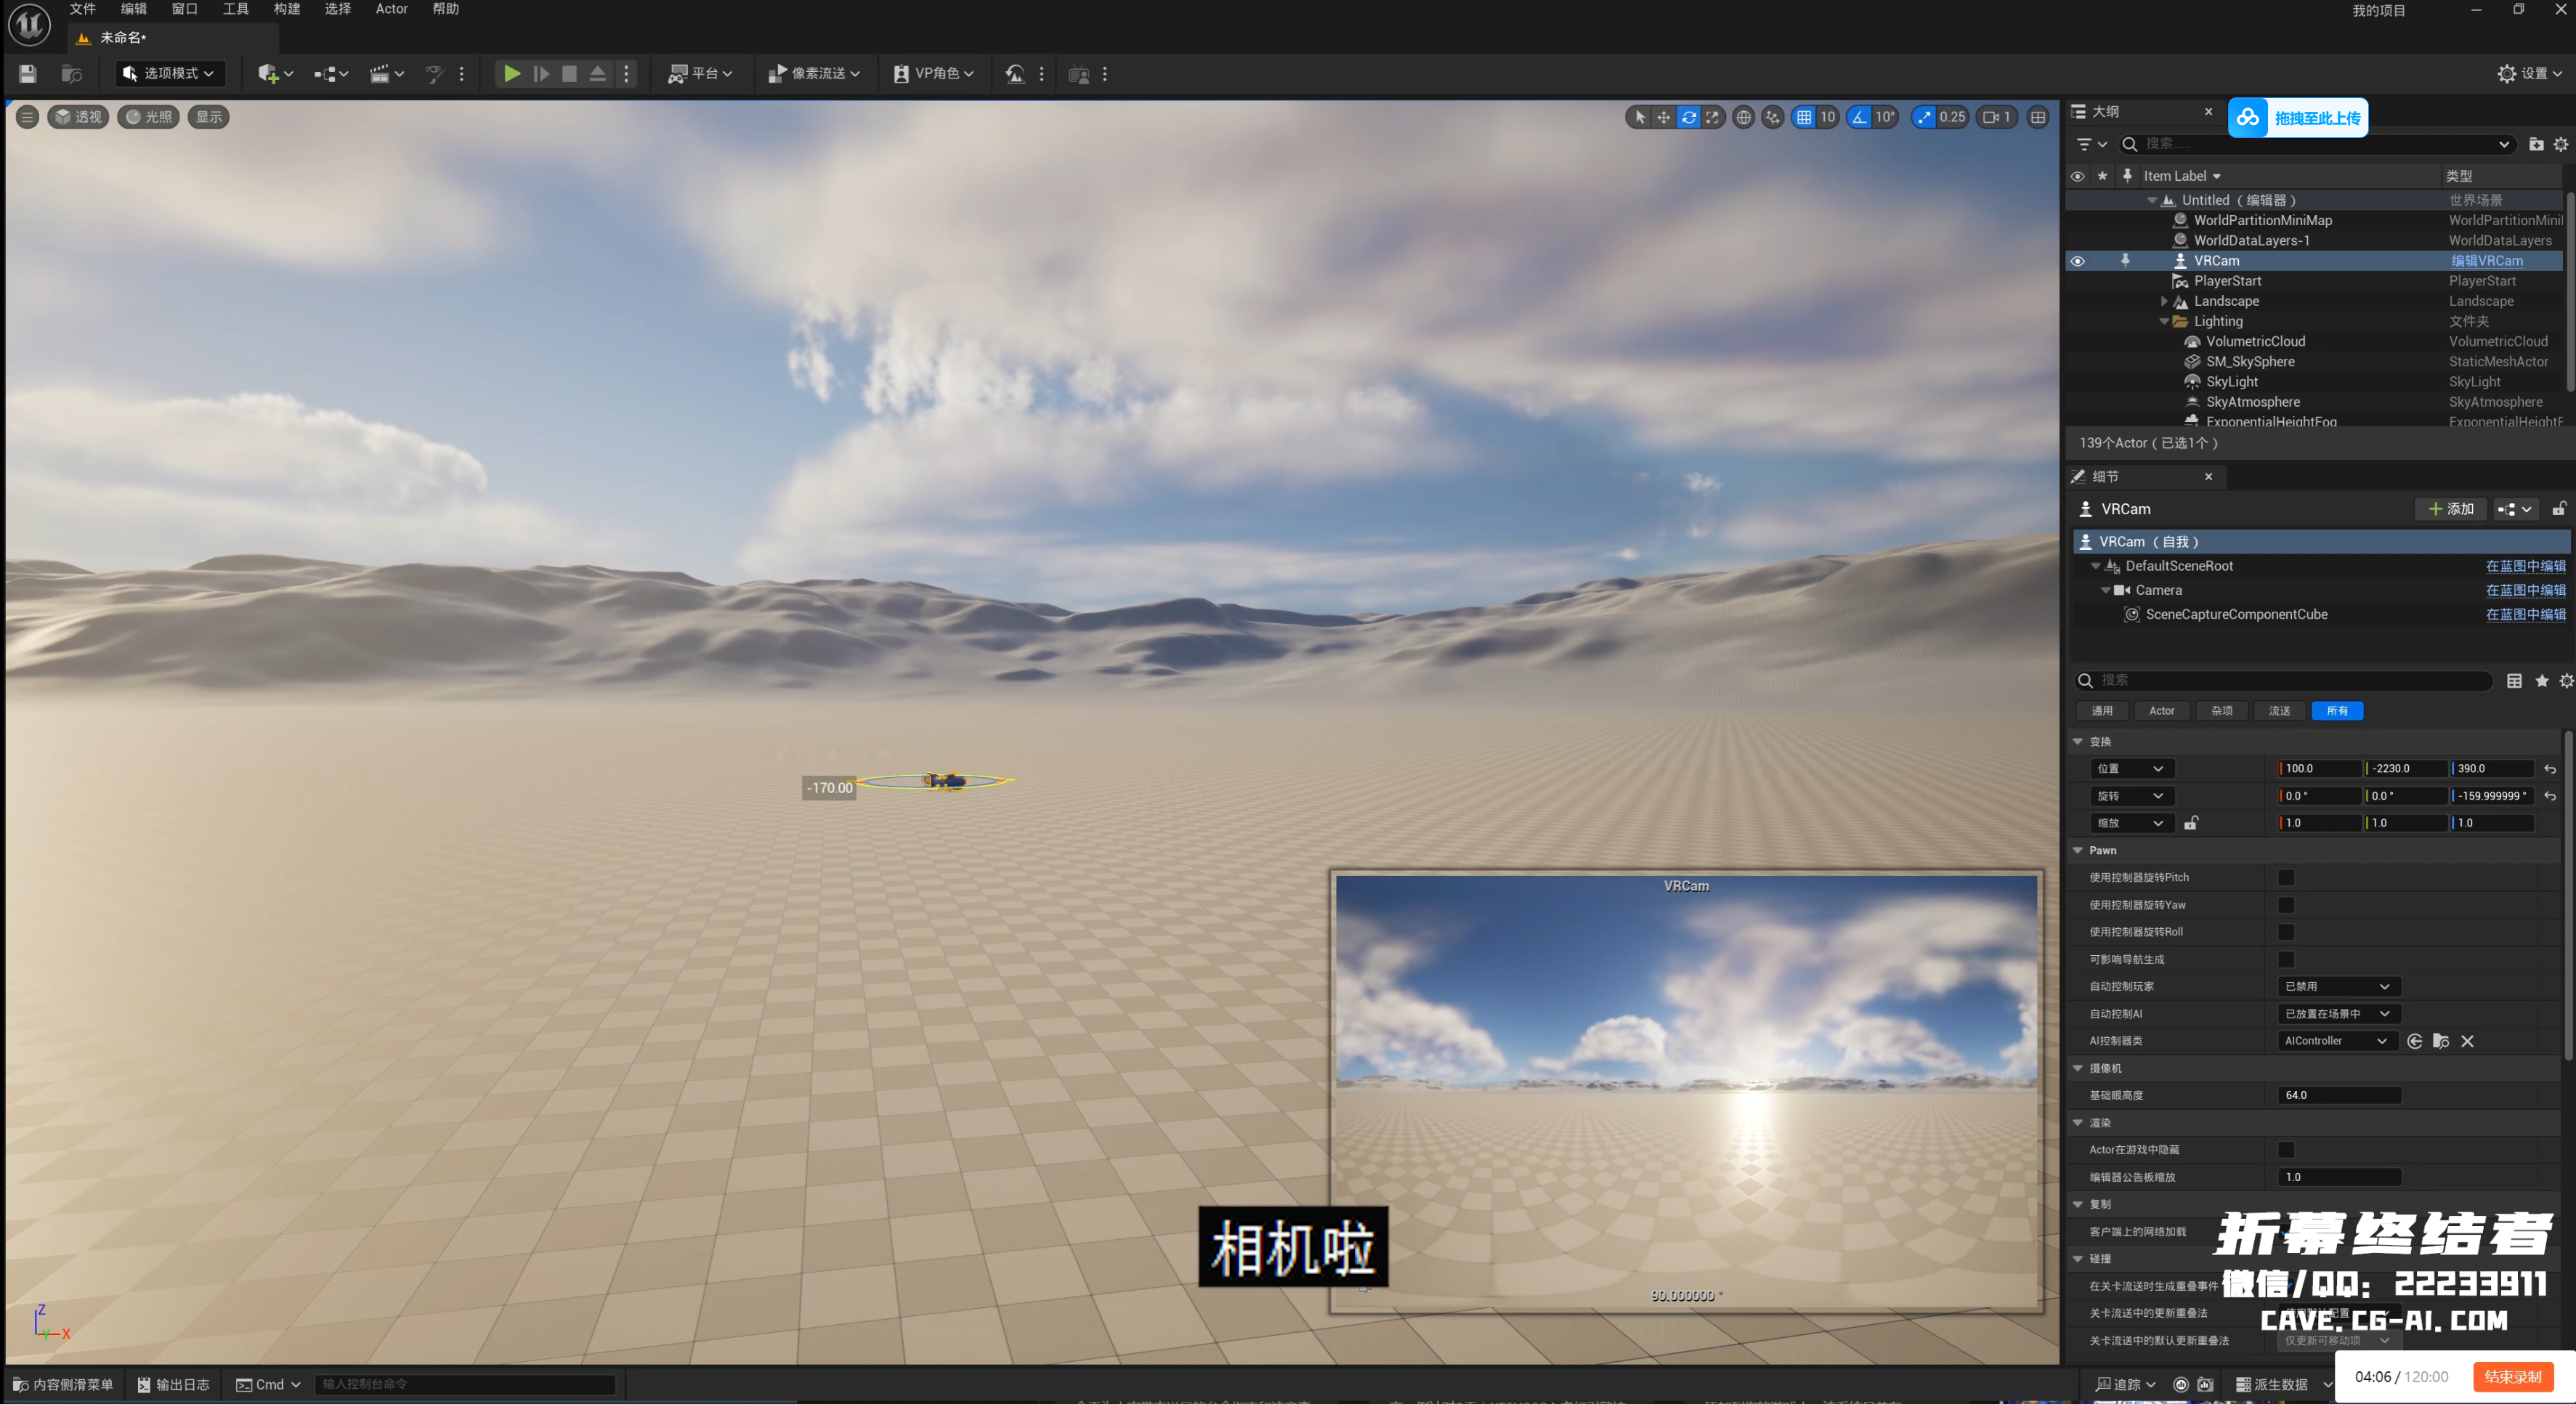
Task: Toggle visibility eye for the VRCam actor
Action: click(x=2077, y=261)
